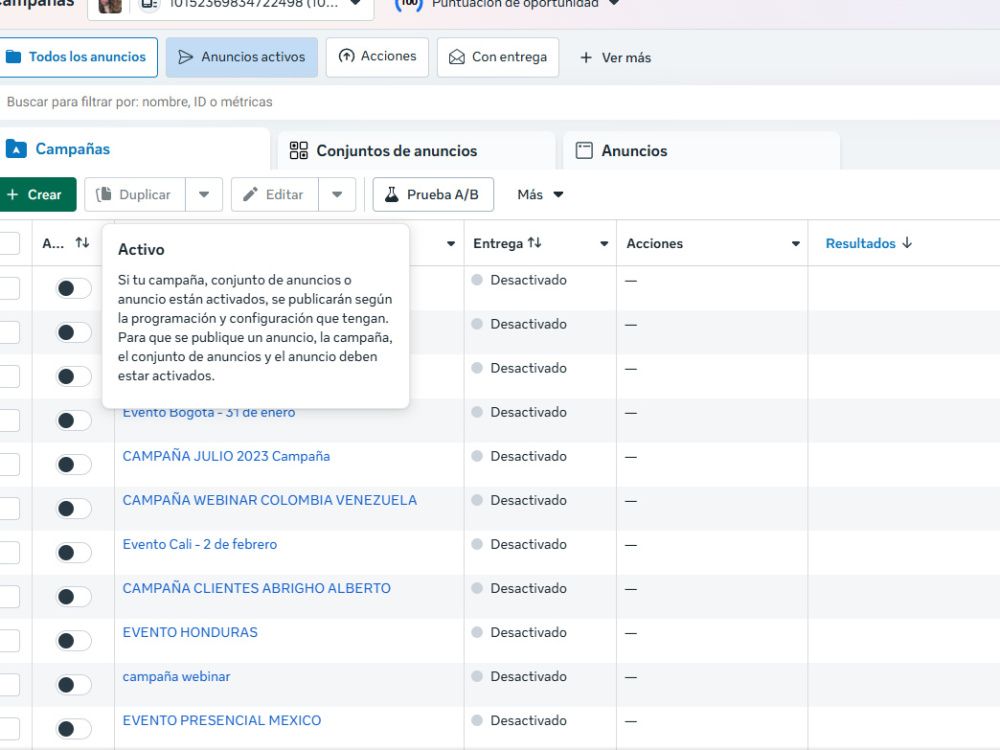Start a Prueba A/B test
Viewport: 1000px width, 750px height.
pyautogui.click(x=433, y=195)
